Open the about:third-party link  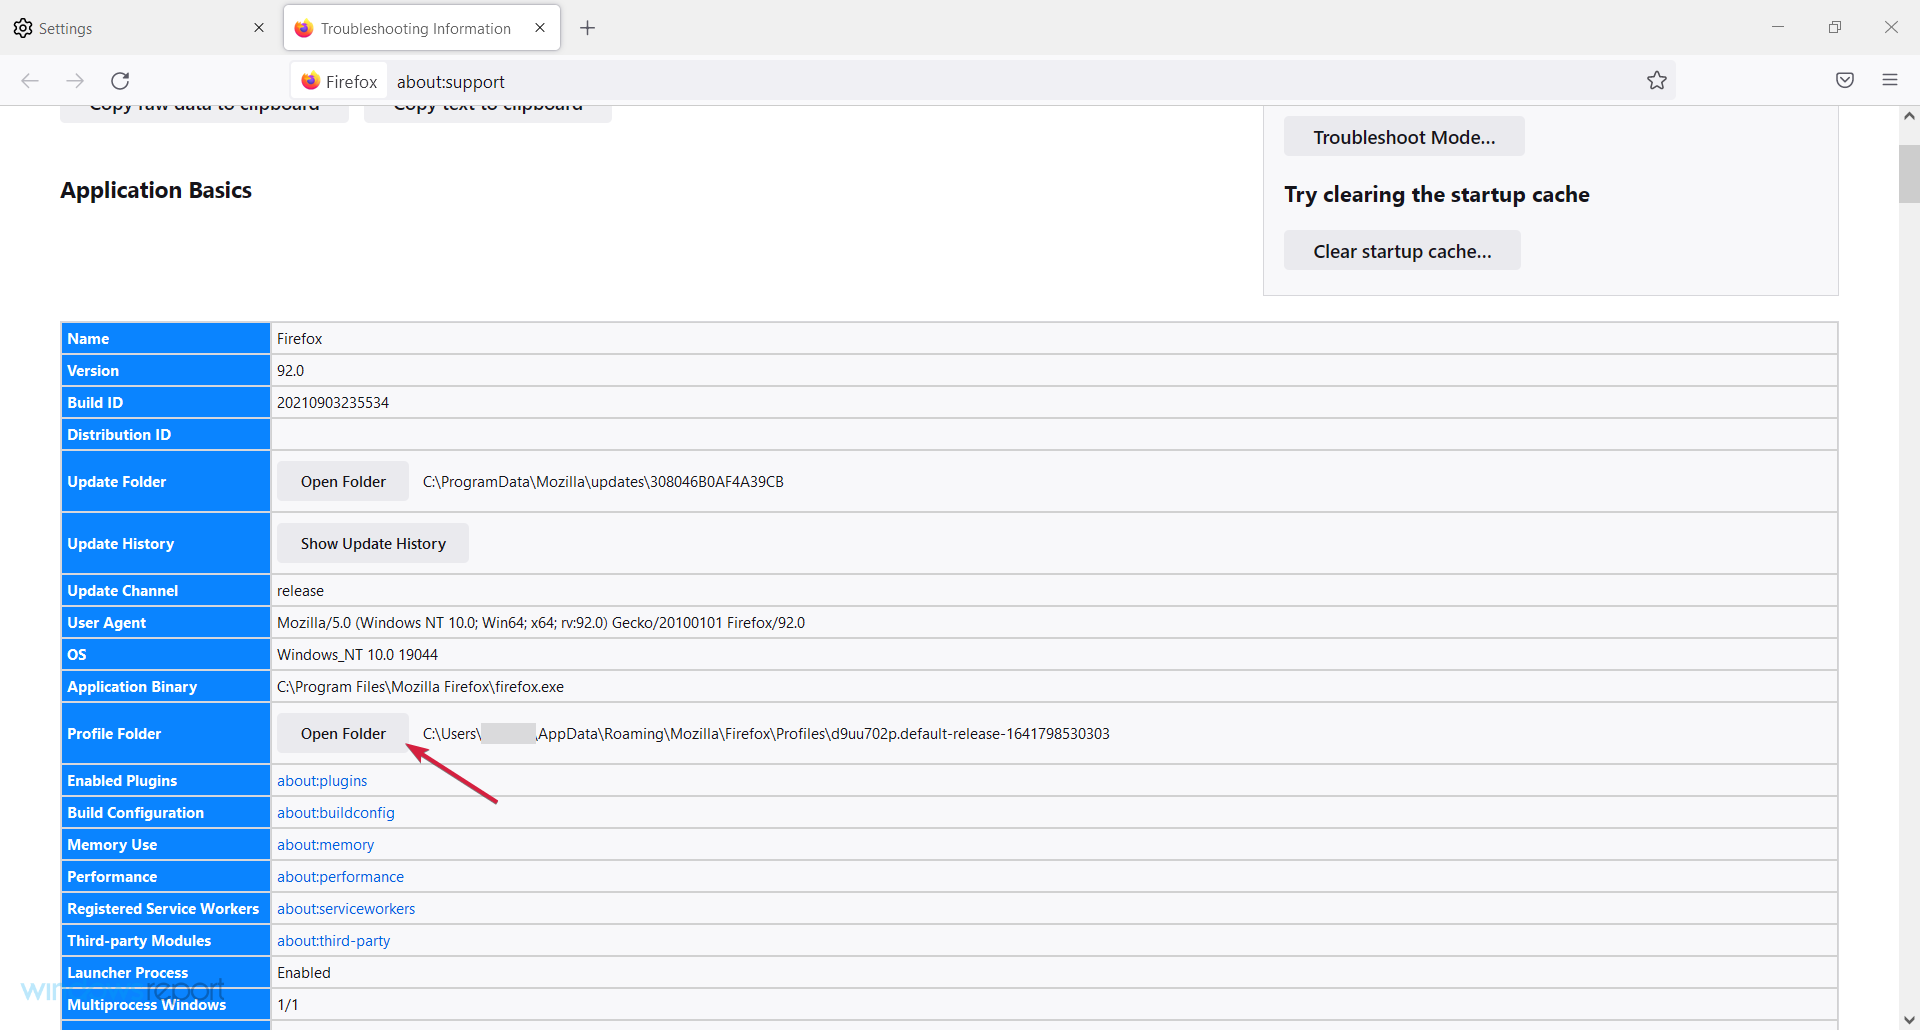coord(333,941)
